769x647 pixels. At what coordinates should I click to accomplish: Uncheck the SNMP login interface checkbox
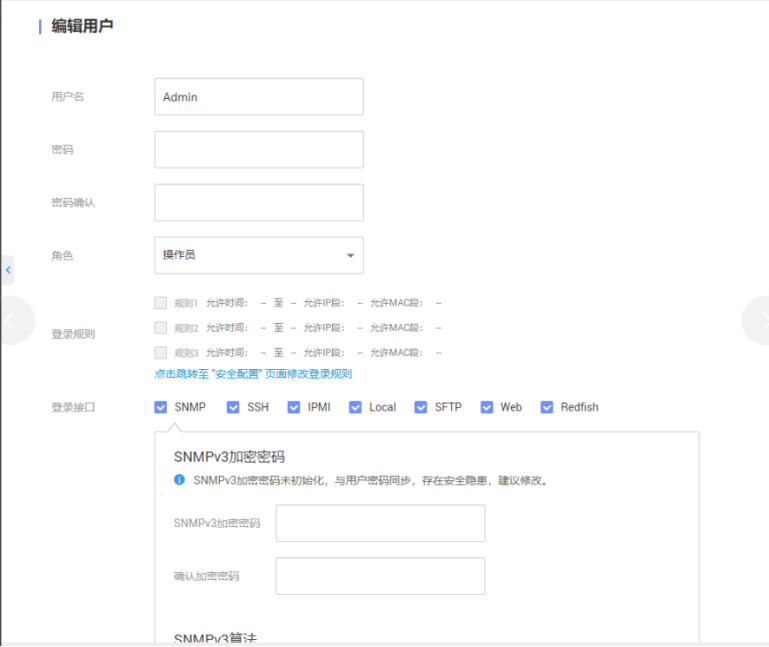point(161,407)
